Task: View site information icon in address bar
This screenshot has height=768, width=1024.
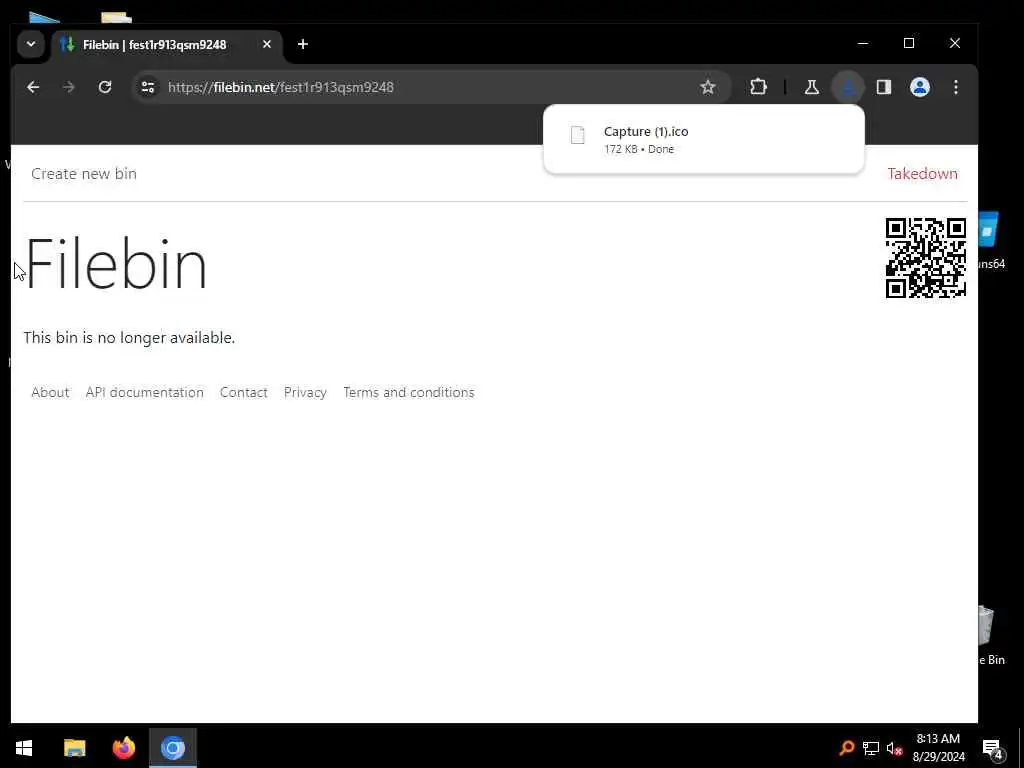Action: click(148, 87)
